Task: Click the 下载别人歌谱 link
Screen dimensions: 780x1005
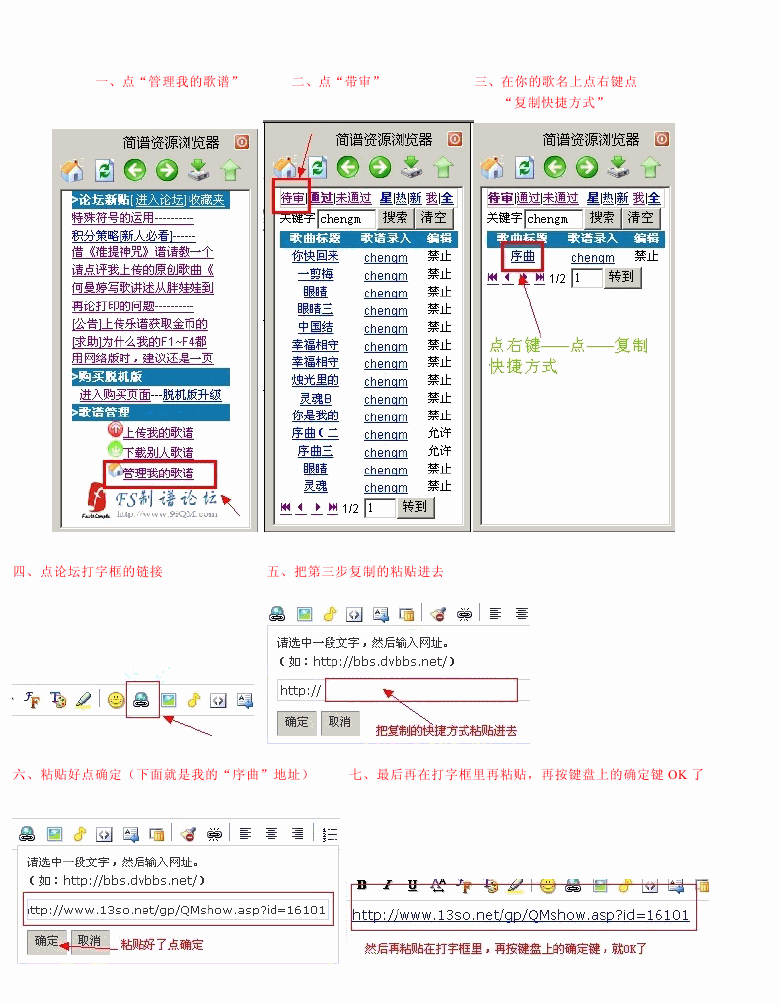Action: click(158, 453)
